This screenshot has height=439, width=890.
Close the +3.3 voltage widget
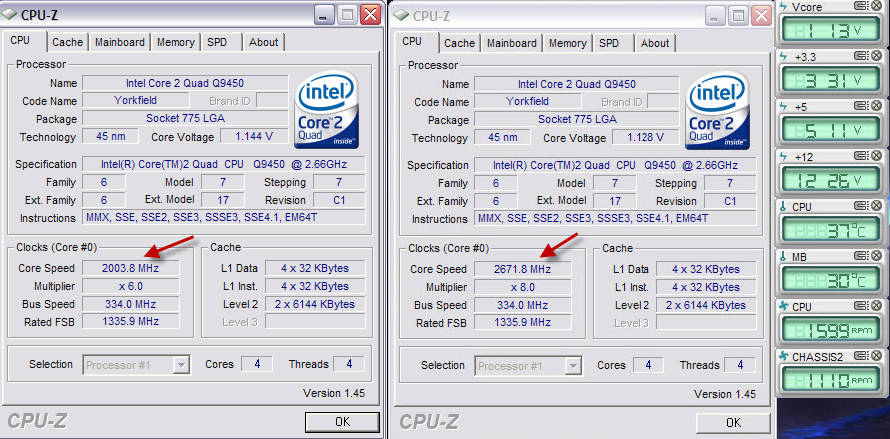[876, 56]
